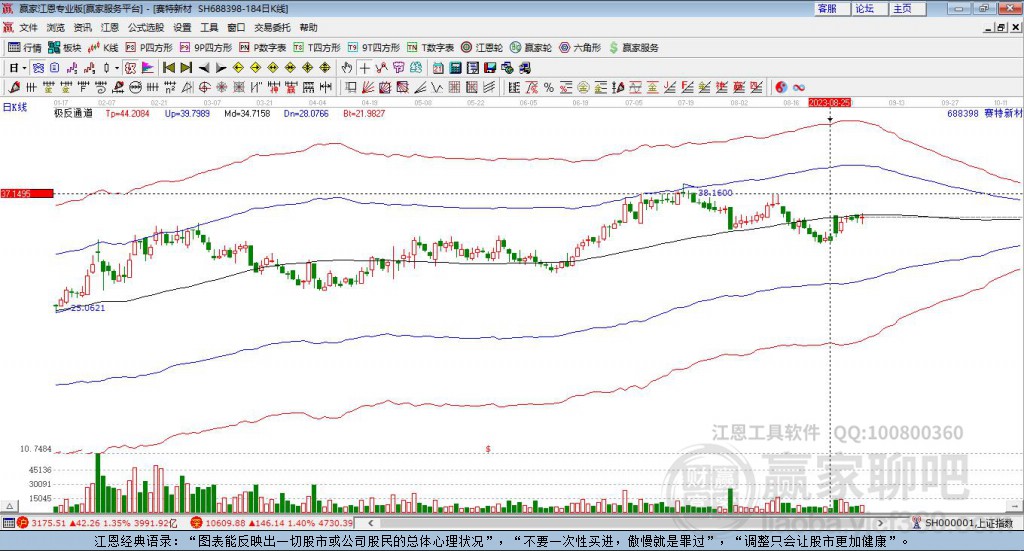Click the 日K线 period label
This screenshot has width=1024, height=551.
pos(15,107)
